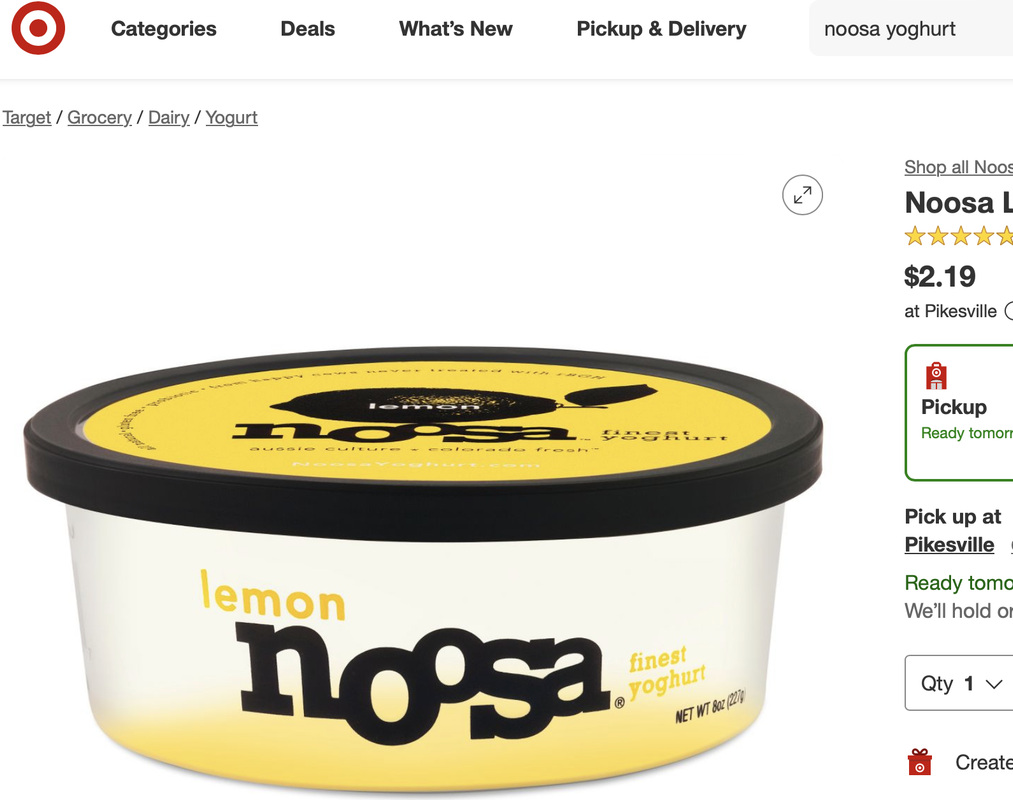
Task: Expand the product image fullscreen
Action: coord(802,195)
